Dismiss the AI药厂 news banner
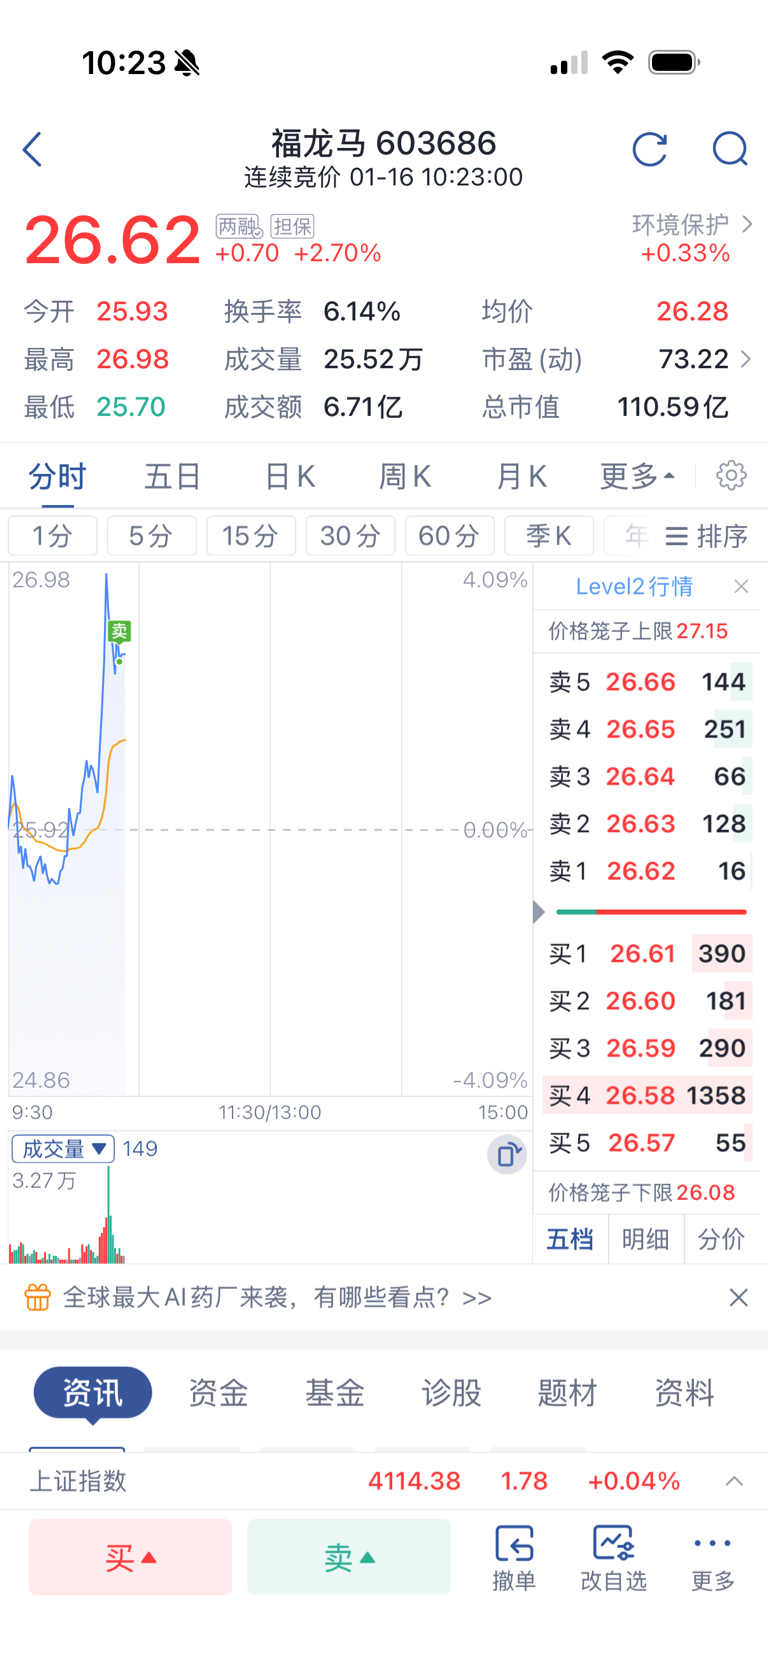Viewport: 768px width, 1670px height. click(x=739, y=1297)
